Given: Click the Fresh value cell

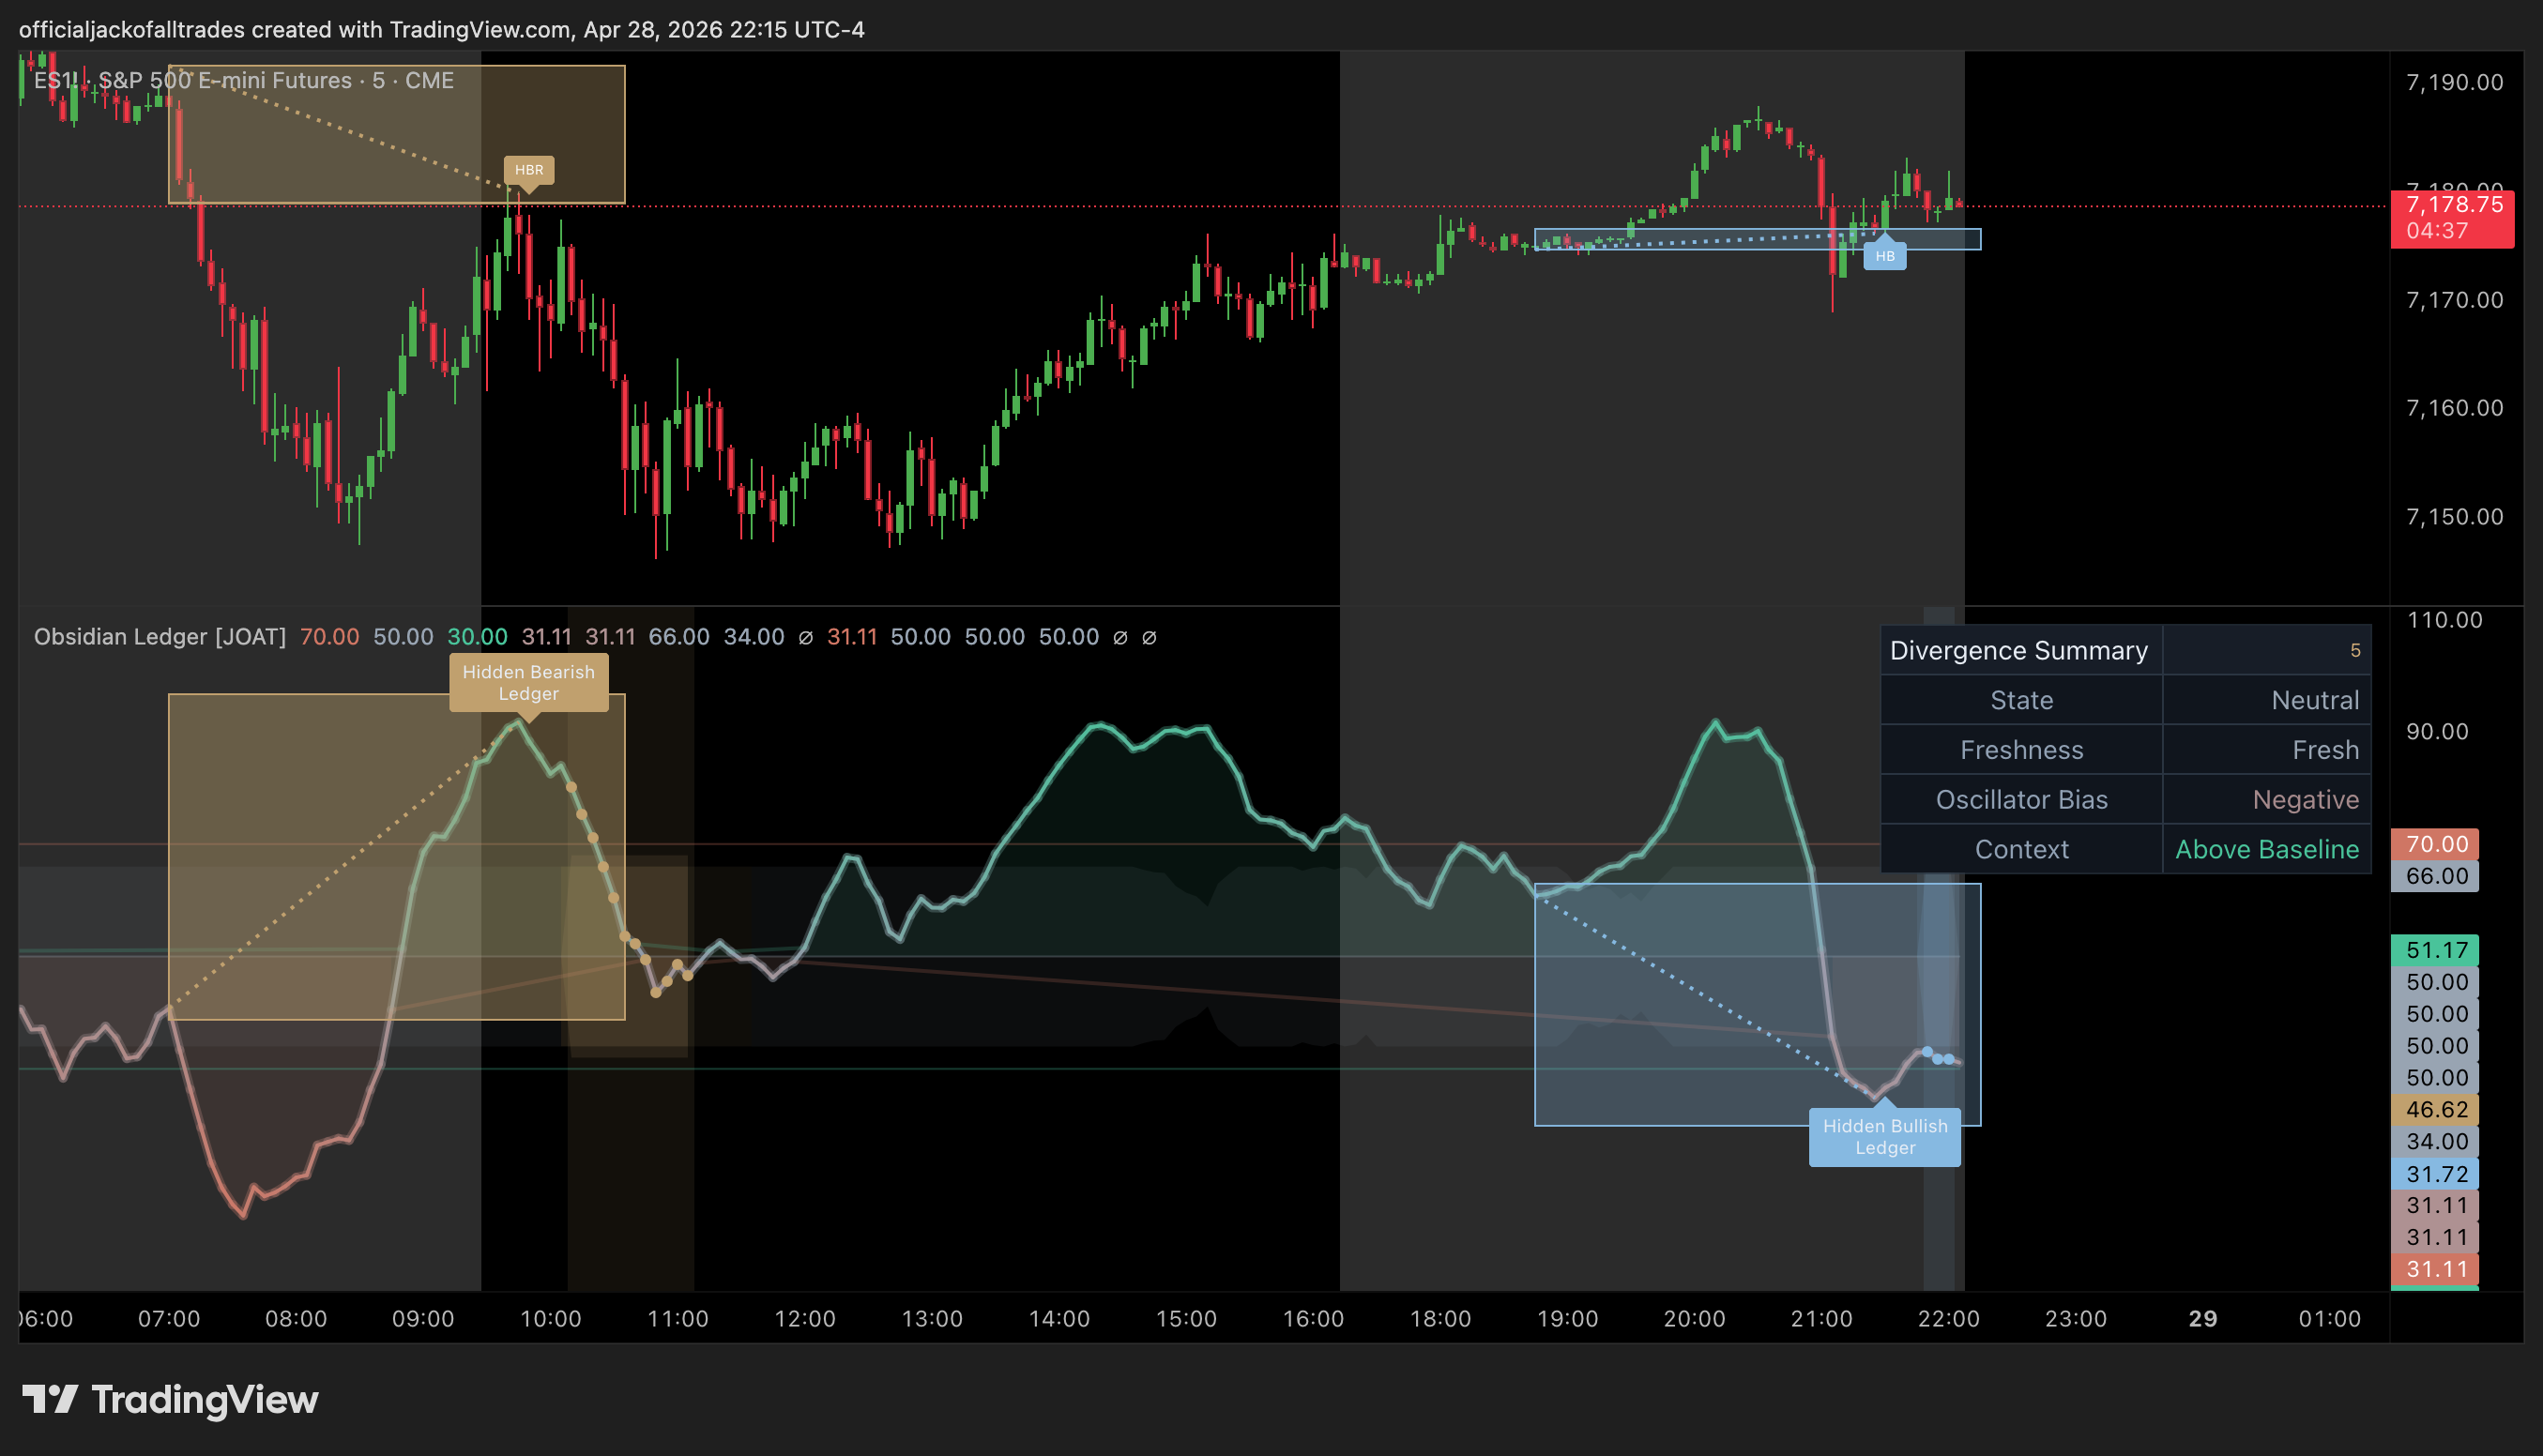Looking at the screenshot, I should coord(2267,750).
